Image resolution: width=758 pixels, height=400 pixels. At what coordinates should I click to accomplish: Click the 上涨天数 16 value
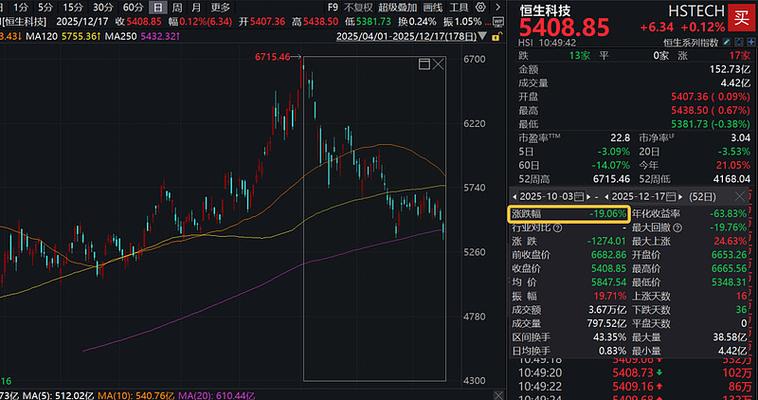[x=742, y=296]
